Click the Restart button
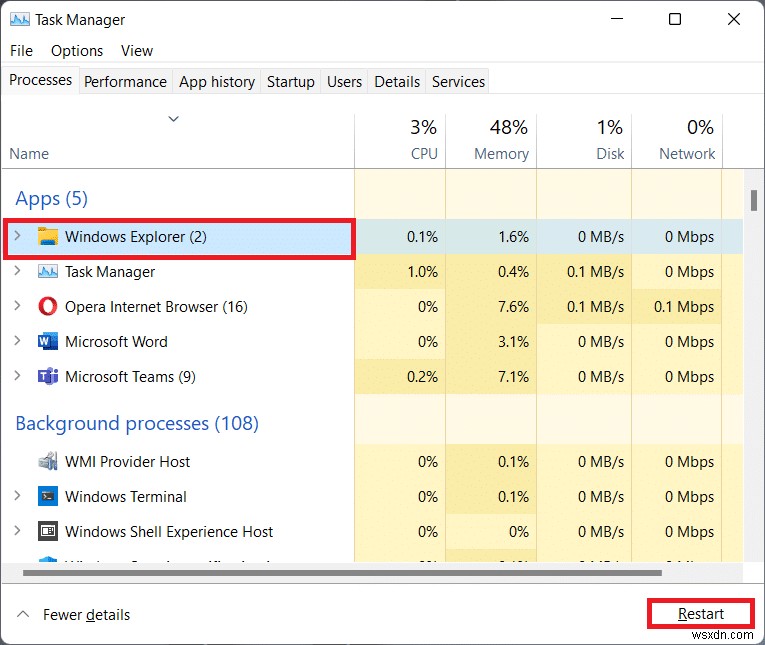 click(x=700, y=614)
